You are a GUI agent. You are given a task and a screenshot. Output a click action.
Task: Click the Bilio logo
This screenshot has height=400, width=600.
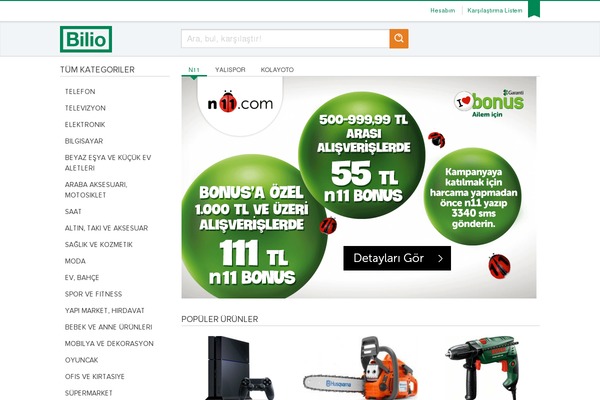[86, 39]
